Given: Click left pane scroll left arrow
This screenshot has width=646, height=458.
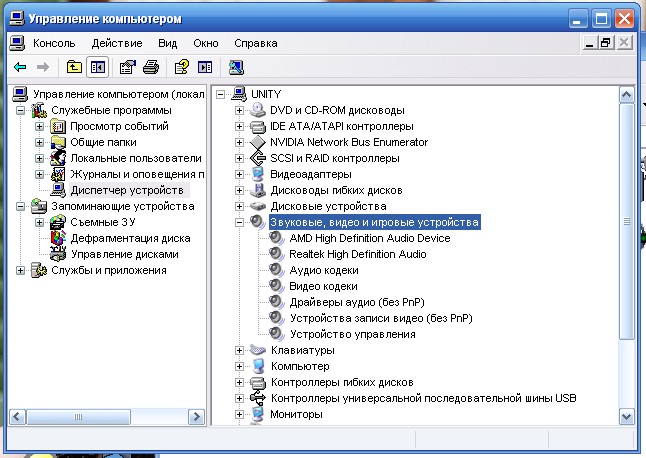Looking at the screenshot, I should click(17, 417).
